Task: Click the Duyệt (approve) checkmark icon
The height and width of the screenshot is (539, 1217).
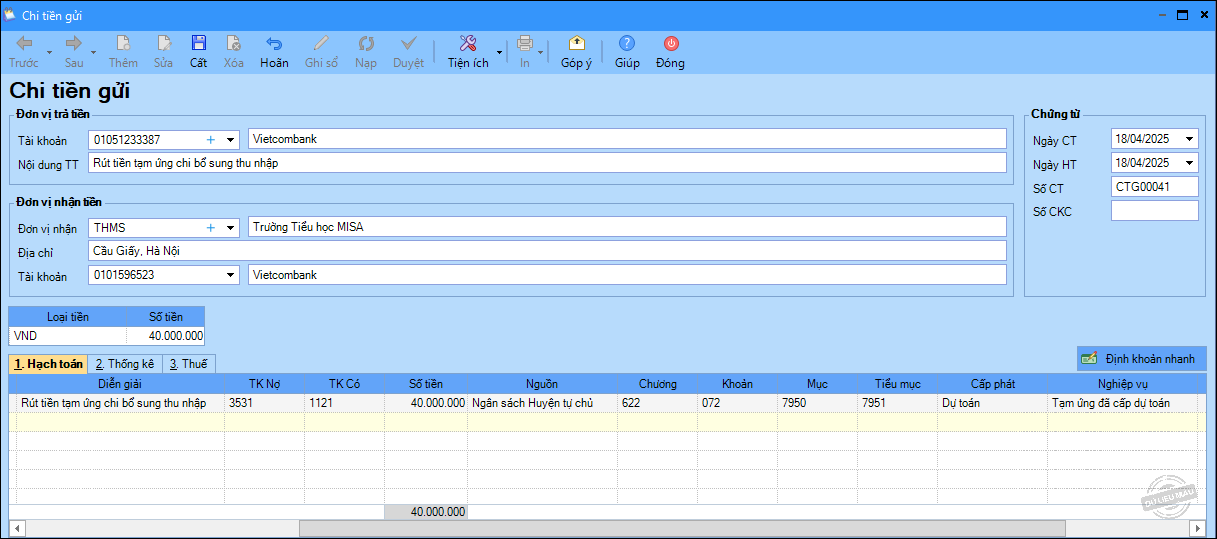Action: click(408, 43)
